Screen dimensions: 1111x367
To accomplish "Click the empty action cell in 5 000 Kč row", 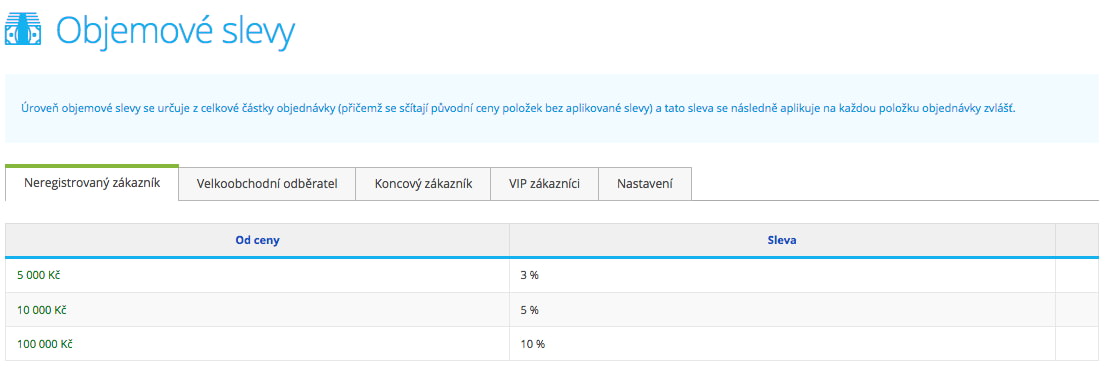I will [x=1077, y=275].
